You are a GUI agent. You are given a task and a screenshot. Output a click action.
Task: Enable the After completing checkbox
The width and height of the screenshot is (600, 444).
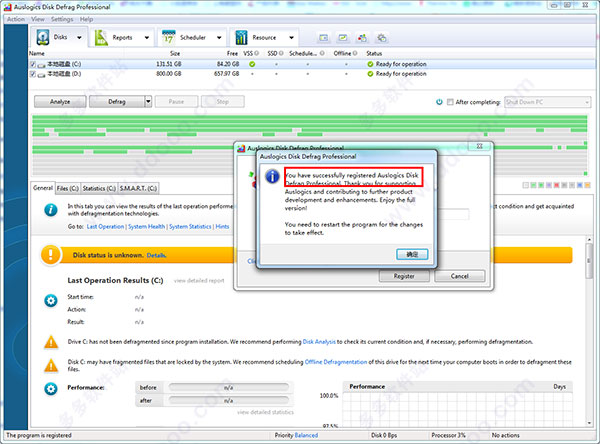coord(450,101)
